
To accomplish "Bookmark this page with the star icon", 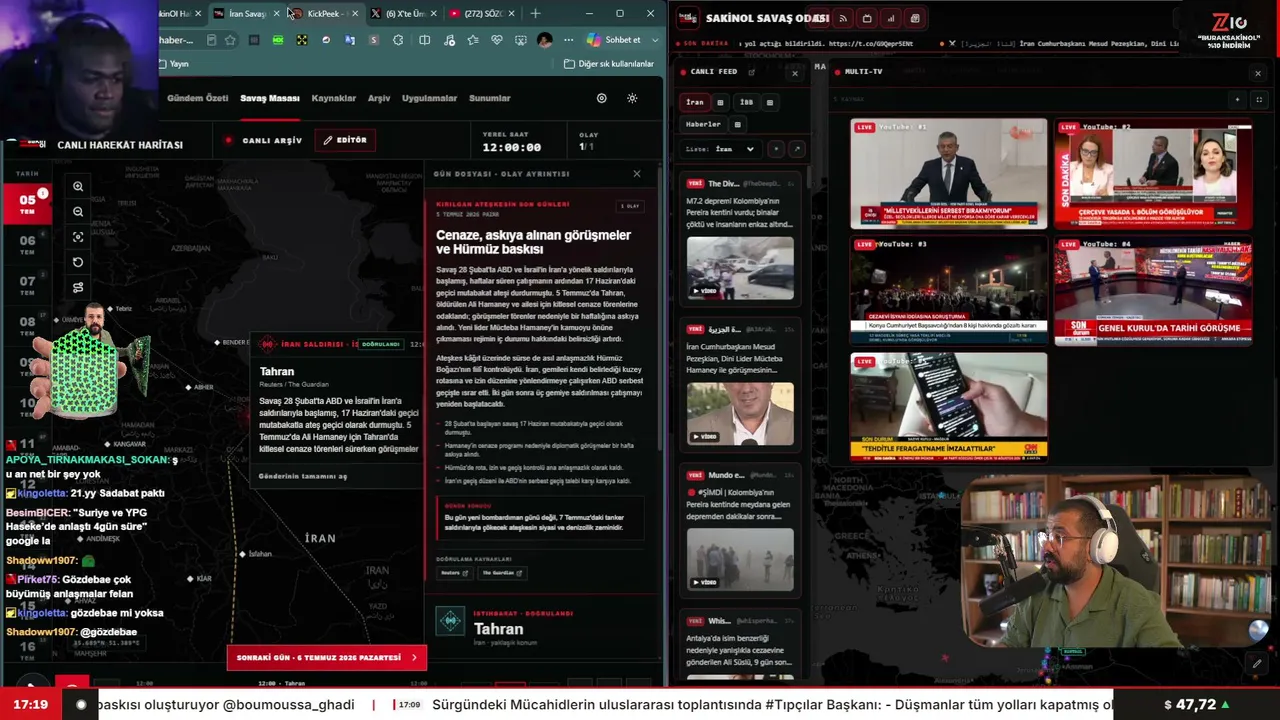I will pos(230,40).
